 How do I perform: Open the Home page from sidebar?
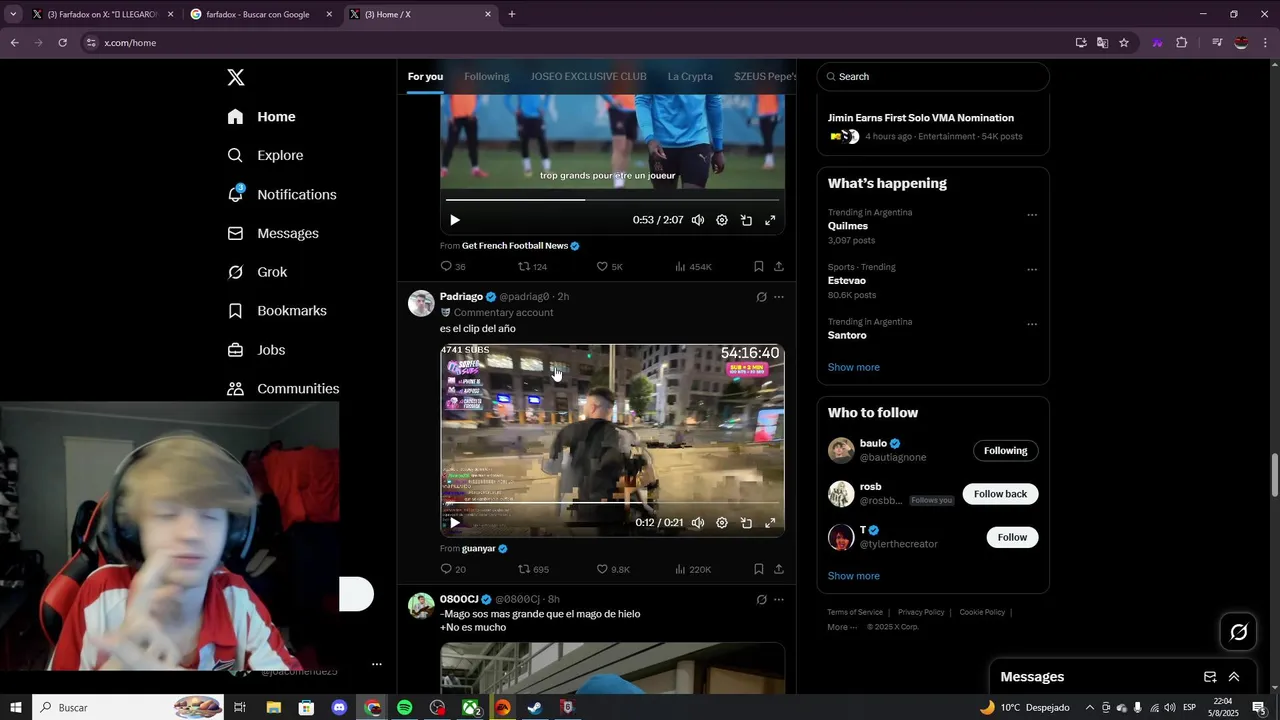pos(262,117)
